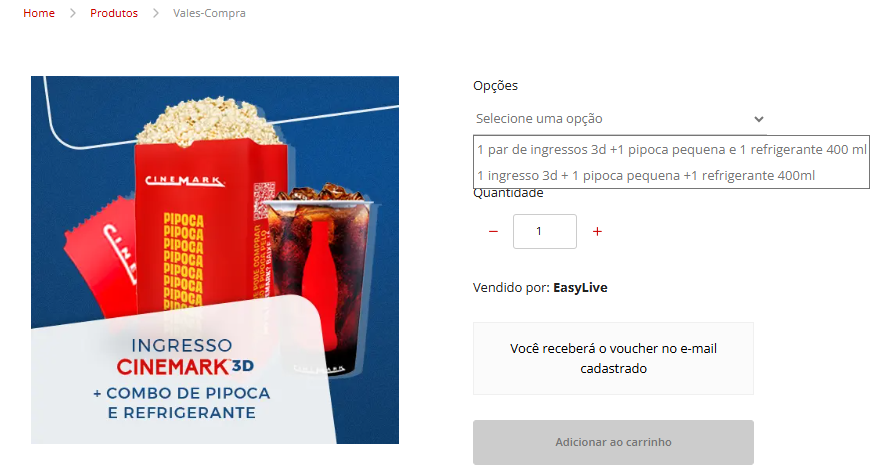Click the voucher e-mail notice box
This screenshot has width=890, height=465.
point(613,358)
